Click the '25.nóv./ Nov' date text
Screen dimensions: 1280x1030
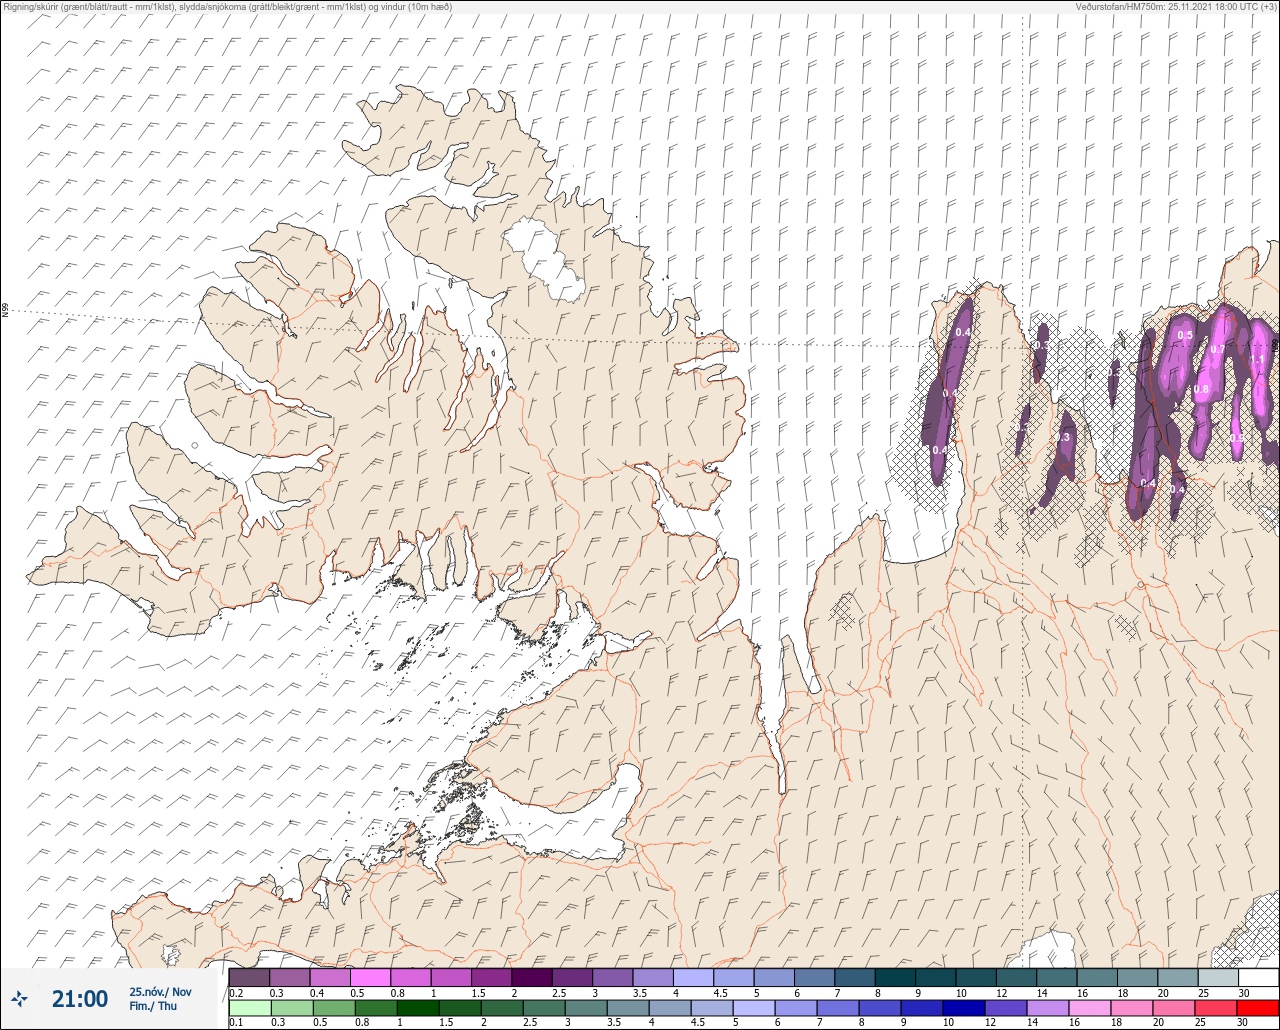[160, 992]
